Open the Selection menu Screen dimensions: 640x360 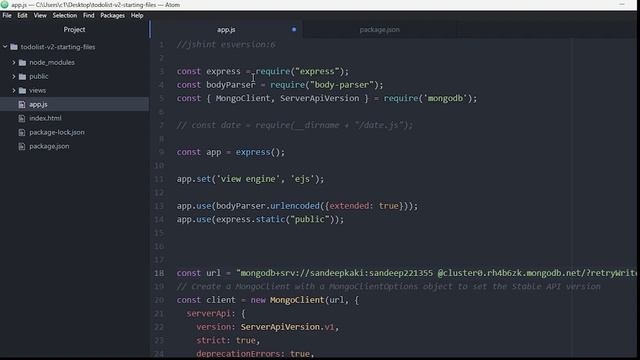[x=64, y=16]
